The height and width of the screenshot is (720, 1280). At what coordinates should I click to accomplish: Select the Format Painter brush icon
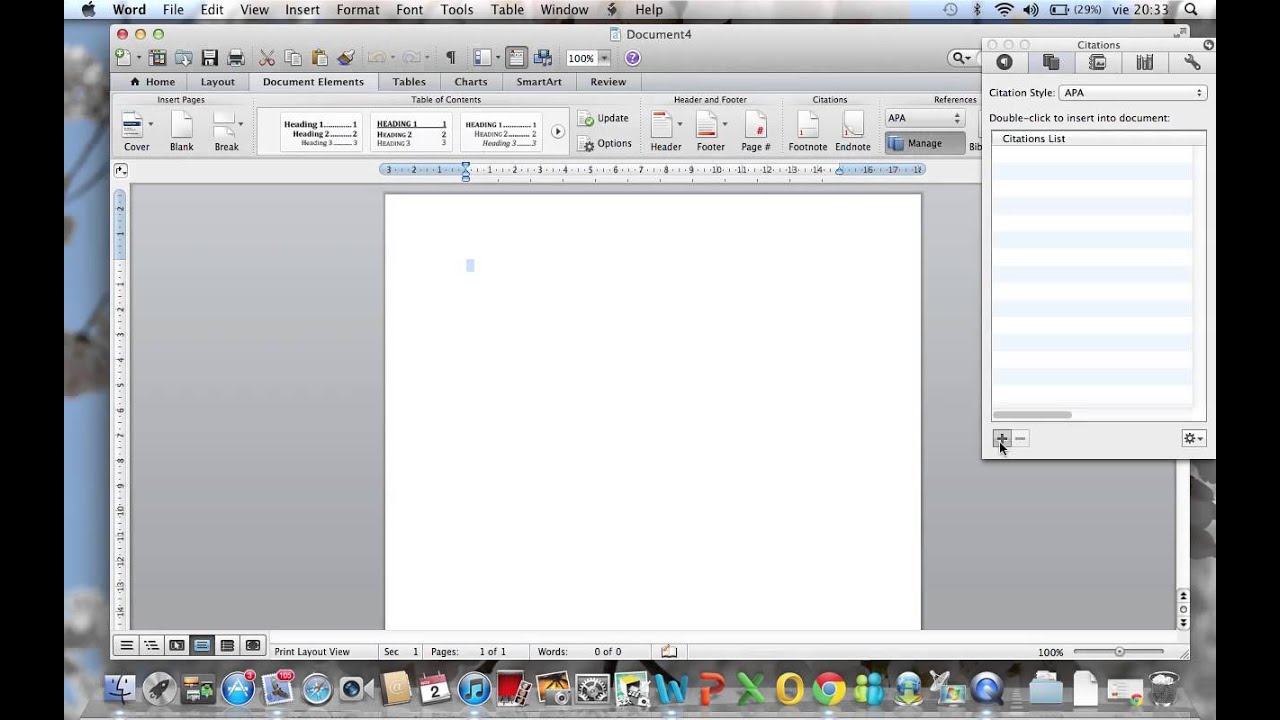coord(345,58)
